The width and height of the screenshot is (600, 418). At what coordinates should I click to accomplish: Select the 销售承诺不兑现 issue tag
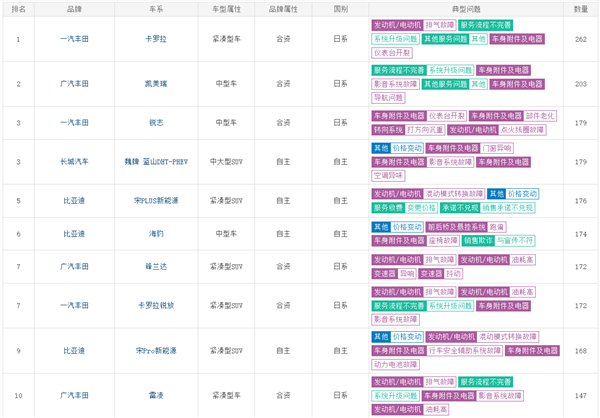coord(507,208)
